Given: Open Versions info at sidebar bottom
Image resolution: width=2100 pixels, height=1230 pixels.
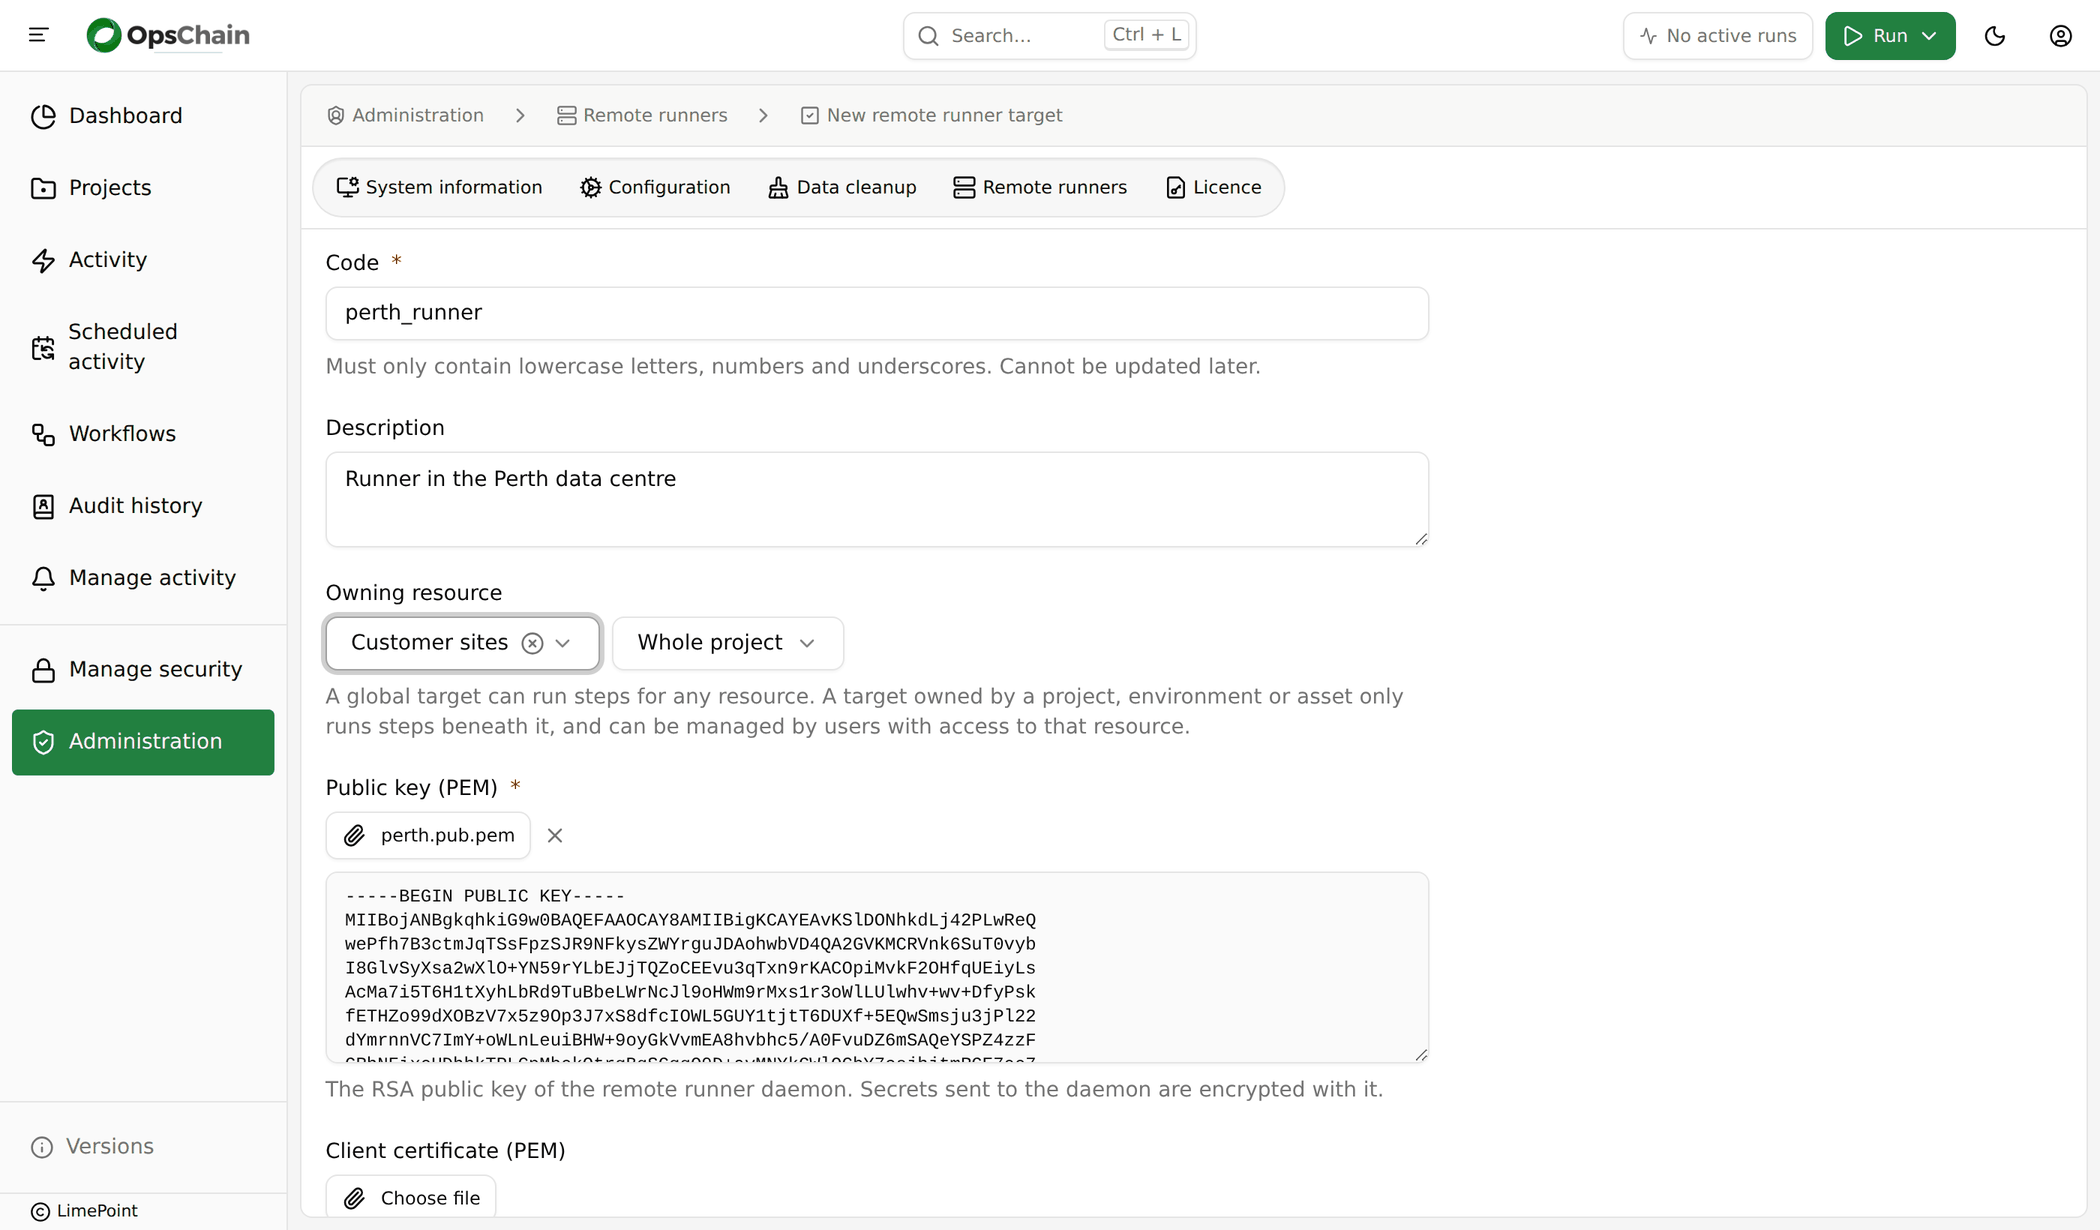Looking at the screenshot, I should [x=93, y=1147].
